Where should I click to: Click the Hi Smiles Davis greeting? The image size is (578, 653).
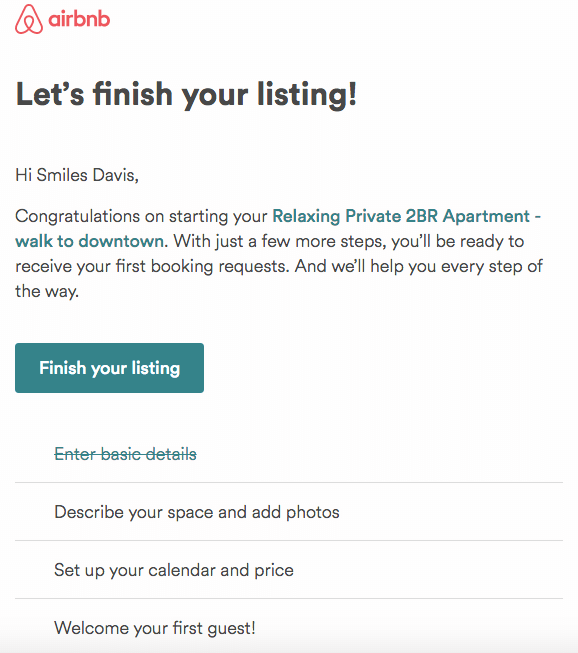pyautogui.click(x=77, y=175)
